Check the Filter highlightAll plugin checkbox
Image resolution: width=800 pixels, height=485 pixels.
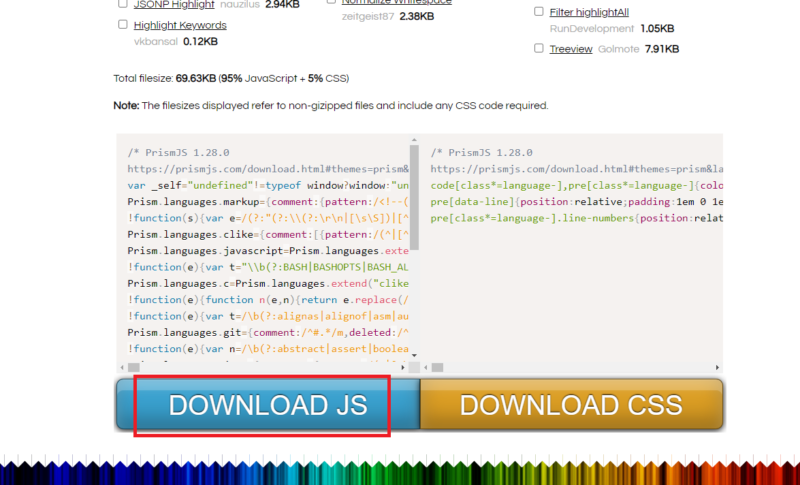pyautogui.click(x=539, y=11)
